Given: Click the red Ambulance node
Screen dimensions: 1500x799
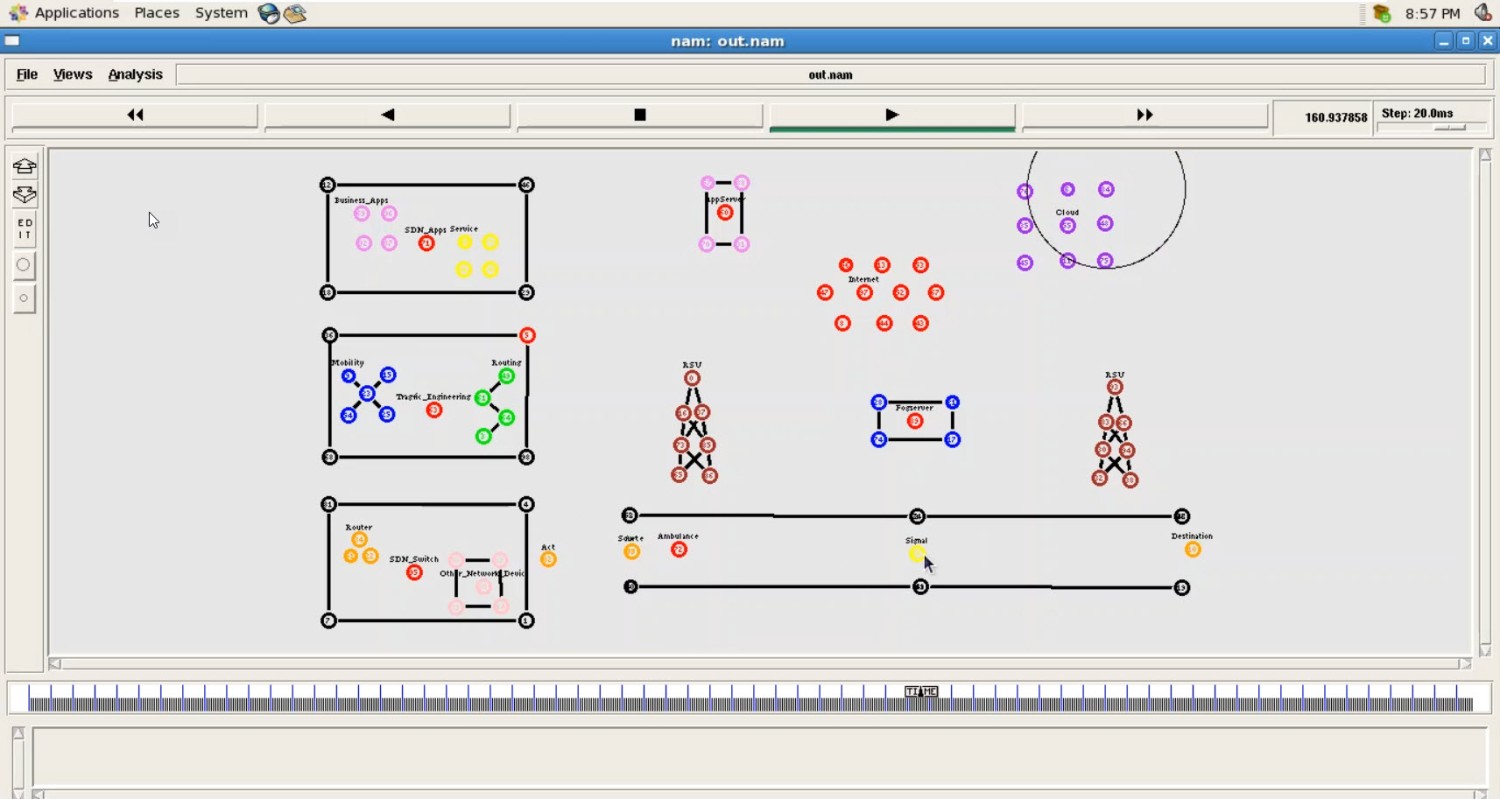Looking at the screenshot, I should (679, 549).
